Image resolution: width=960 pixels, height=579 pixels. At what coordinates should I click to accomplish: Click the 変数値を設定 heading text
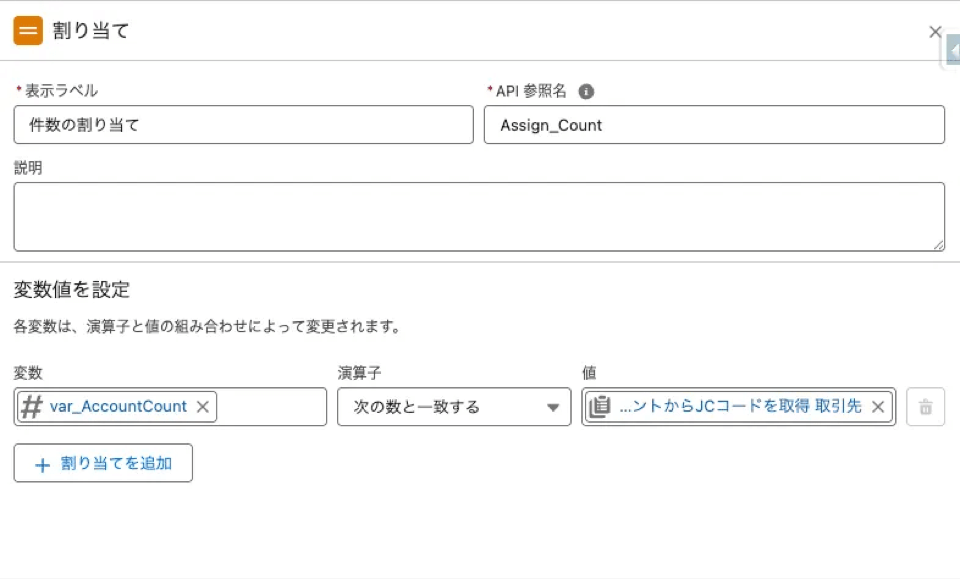point(72,289)
